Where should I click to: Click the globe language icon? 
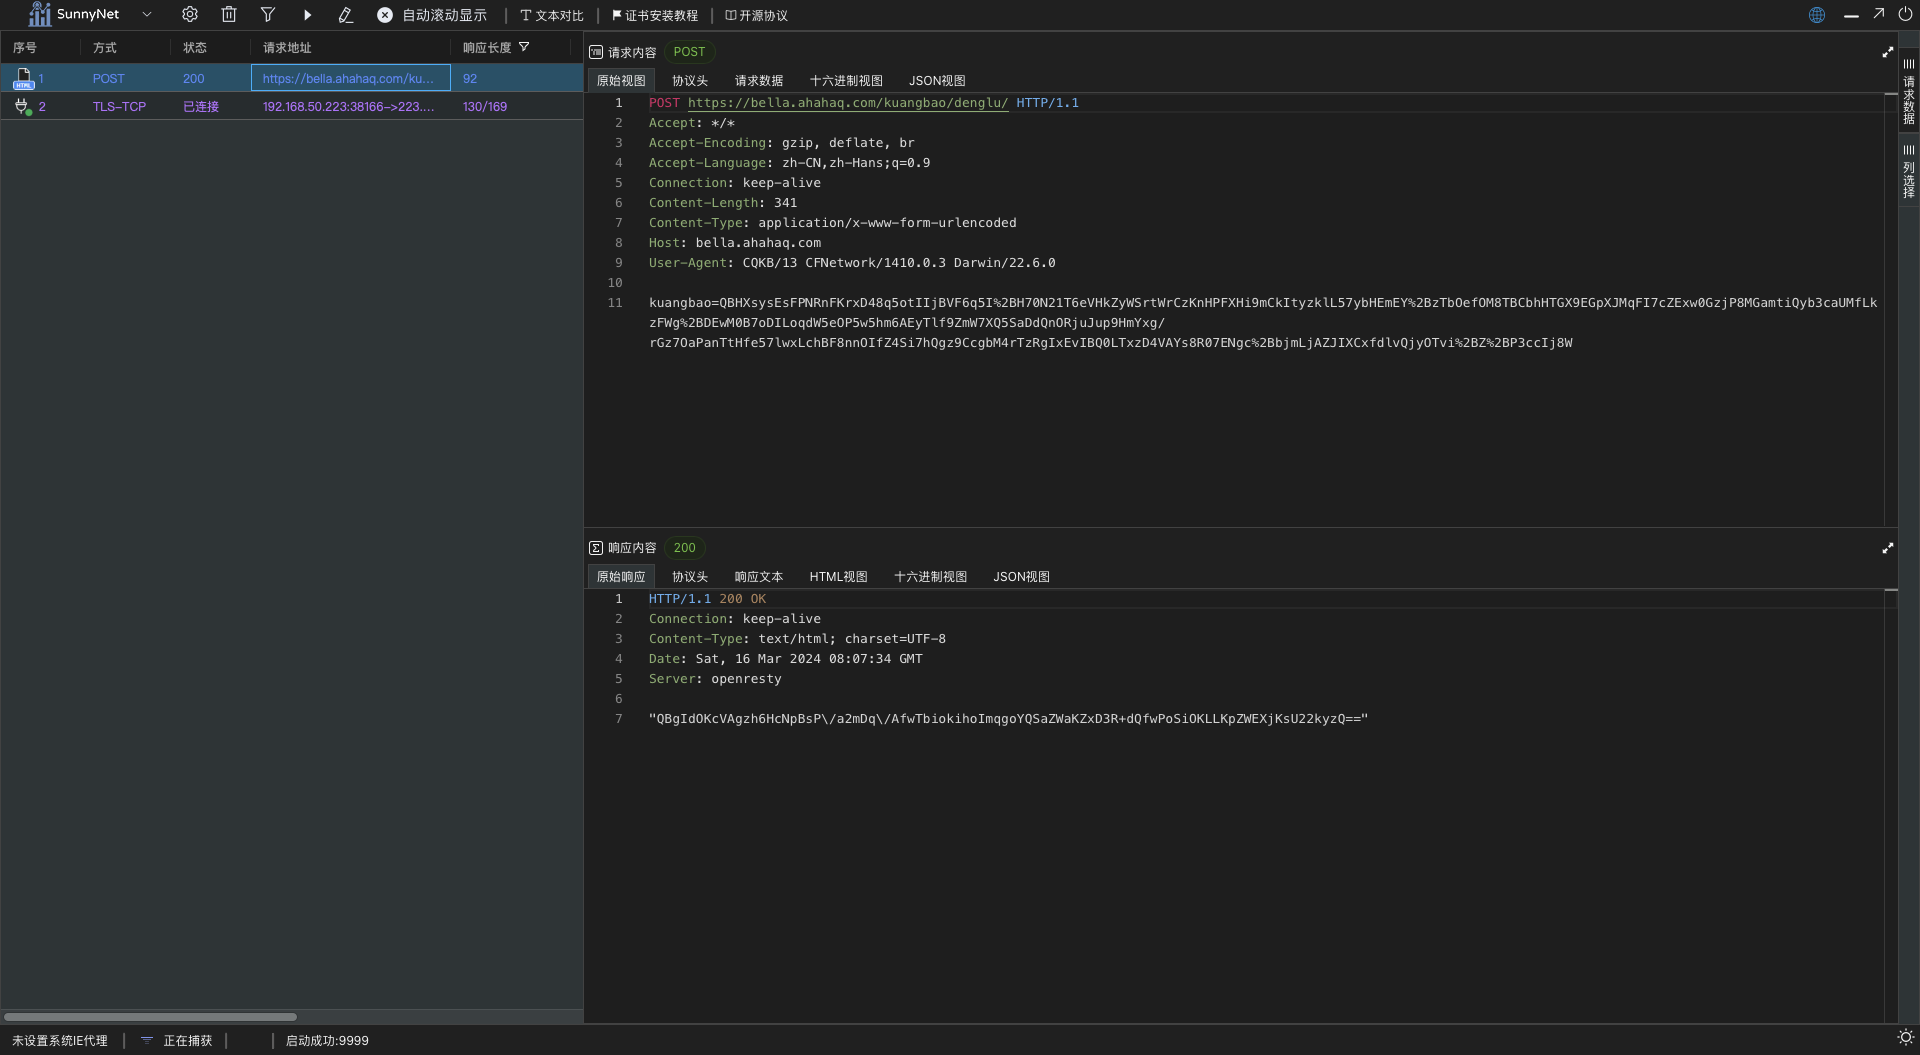[x=1816, y=15]
